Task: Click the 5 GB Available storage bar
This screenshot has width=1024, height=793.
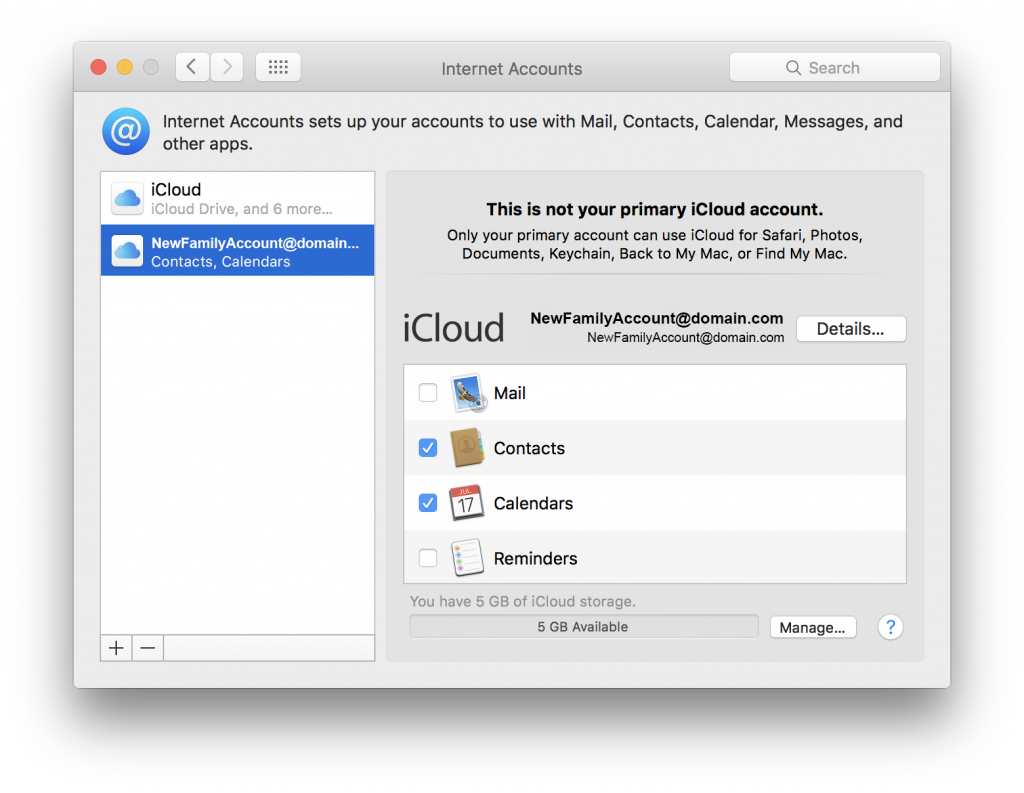Action: click(584, 626)
